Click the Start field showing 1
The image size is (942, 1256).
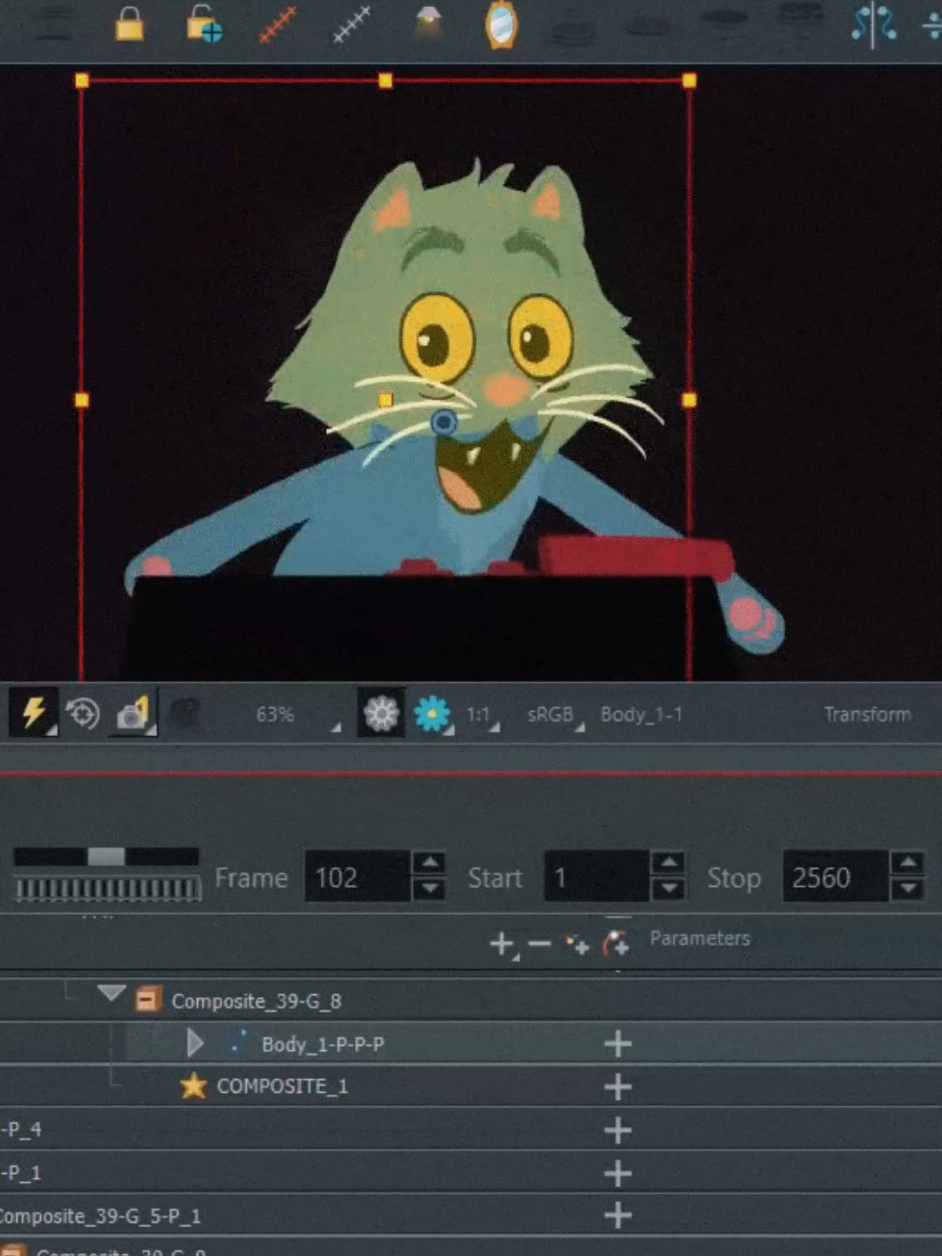click(596, 877)
